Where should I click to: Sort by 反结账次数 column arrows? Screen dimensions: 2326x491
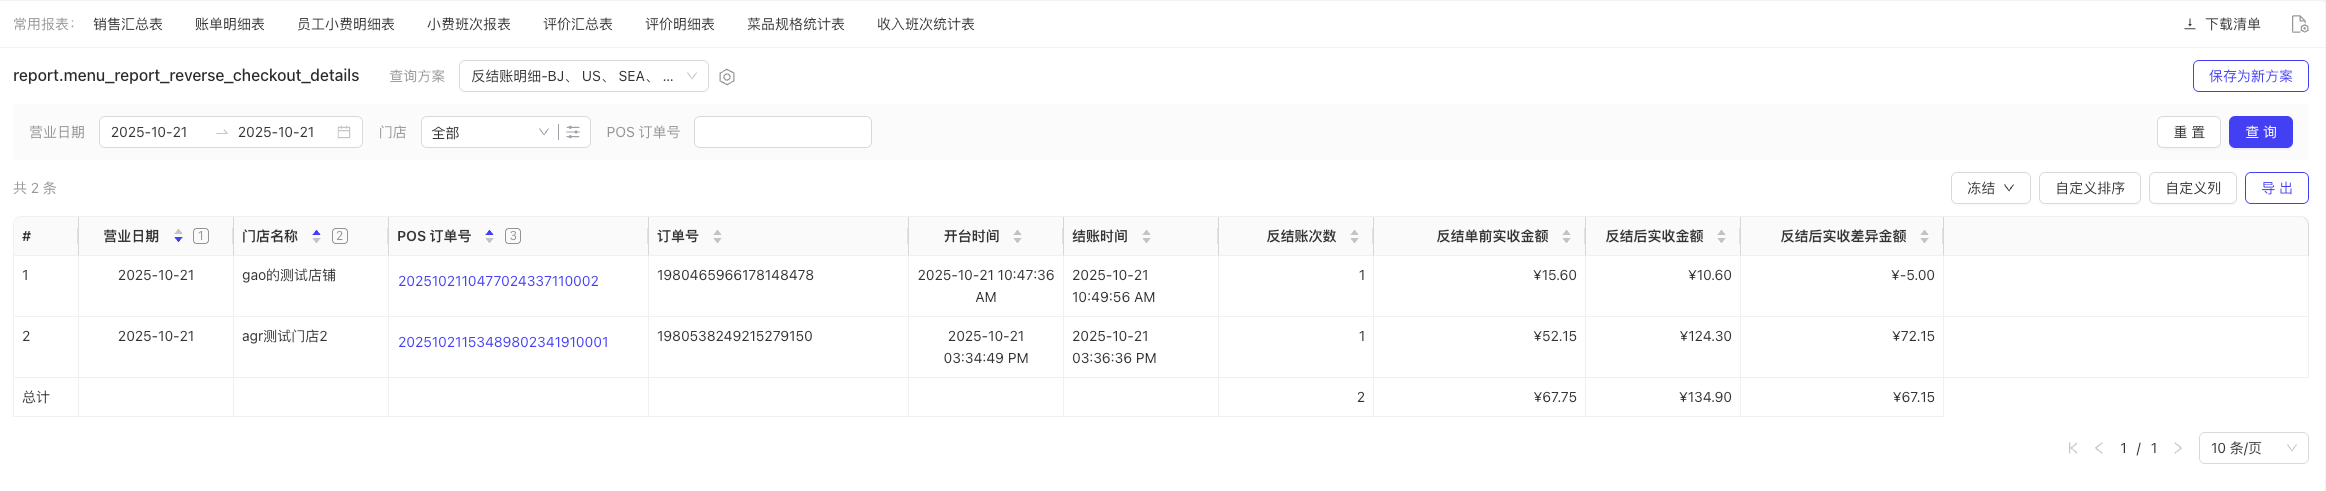[1354, 236]
